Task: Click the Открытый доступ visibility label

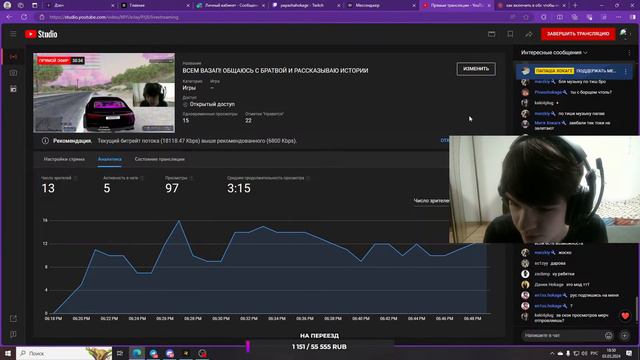Action: (212, 104)
